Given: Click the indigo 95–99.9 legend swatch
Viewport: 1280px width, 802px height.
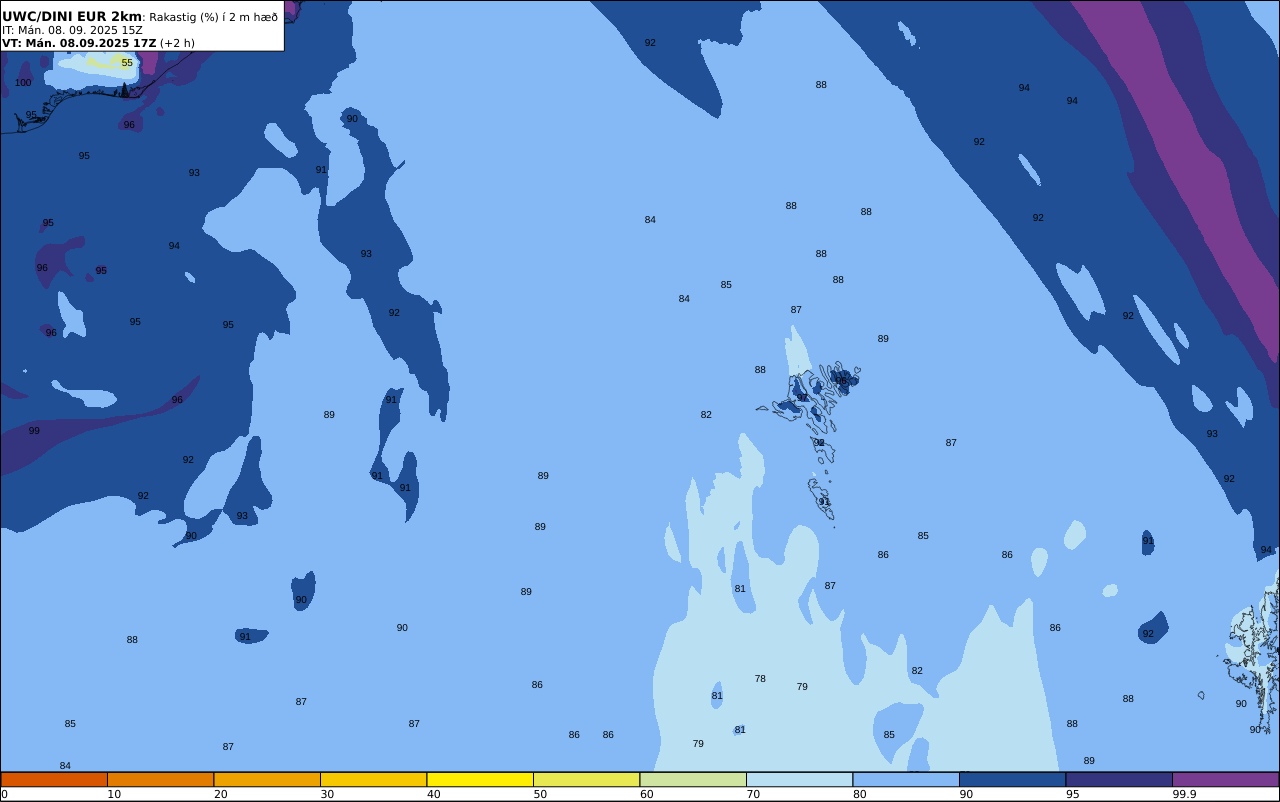Looking at the screenshot, I should click(1119, 779).
